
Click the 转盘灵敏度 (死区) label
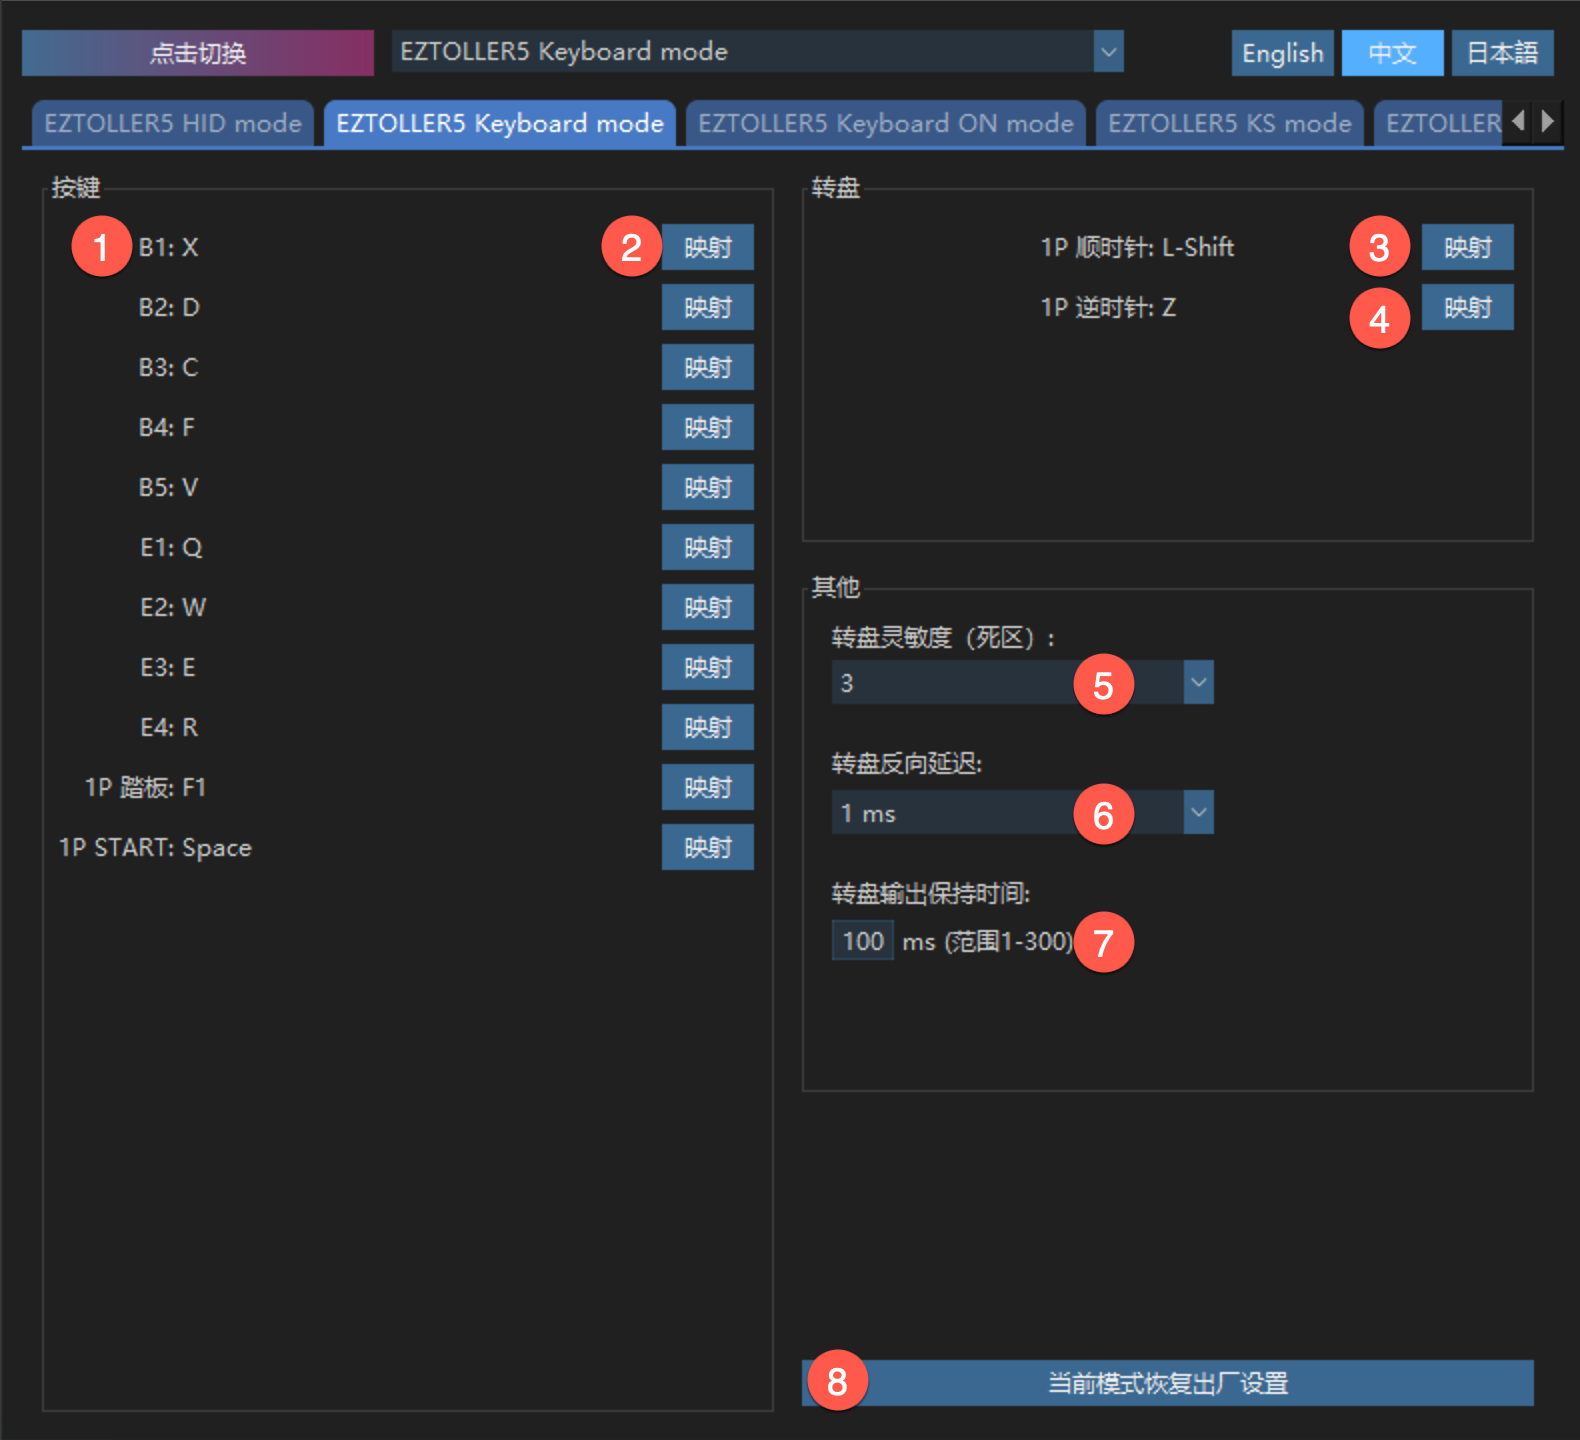tap(943, 638)
